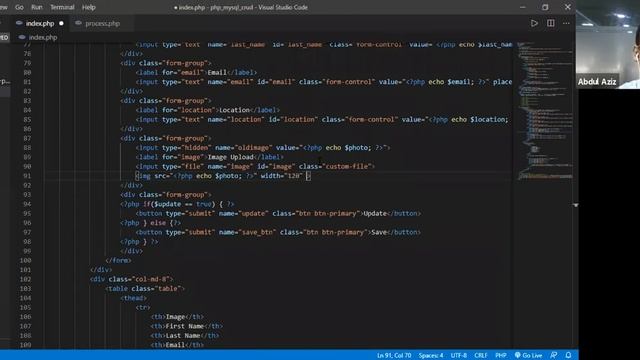Click the unsaved dot on index.php tab

pos(61,23)
